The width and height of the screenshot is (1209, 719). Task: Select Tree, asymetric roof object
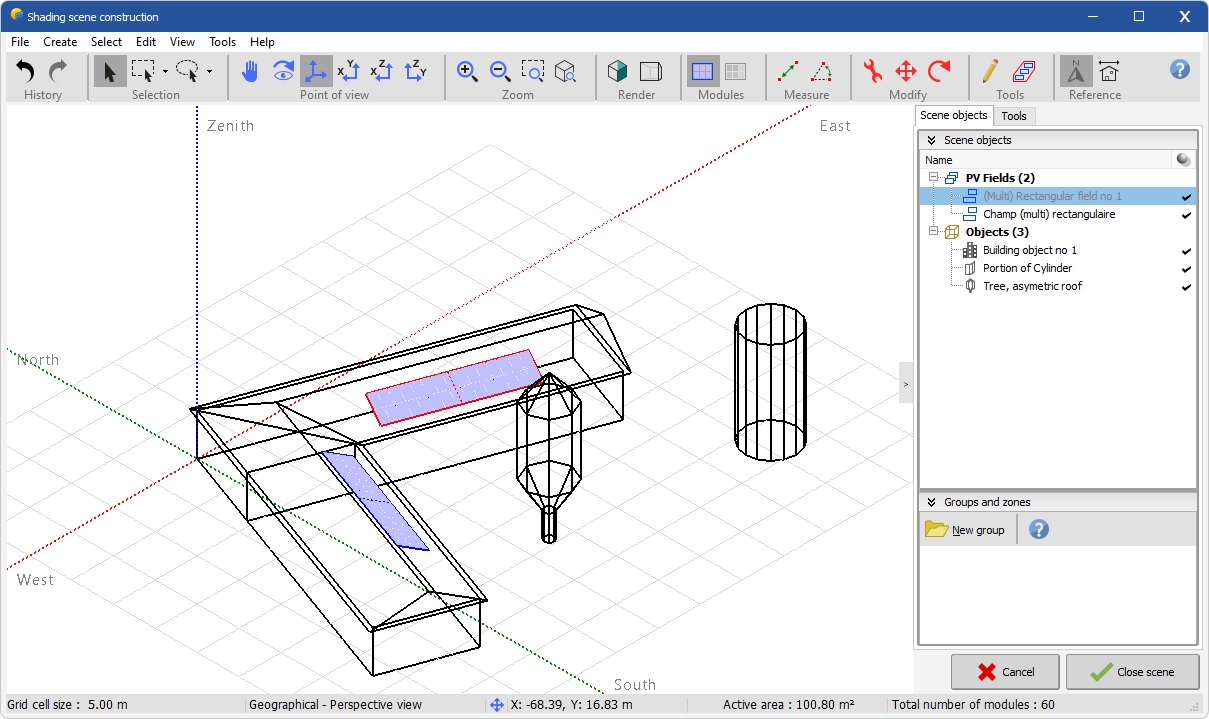[1032, 286]
